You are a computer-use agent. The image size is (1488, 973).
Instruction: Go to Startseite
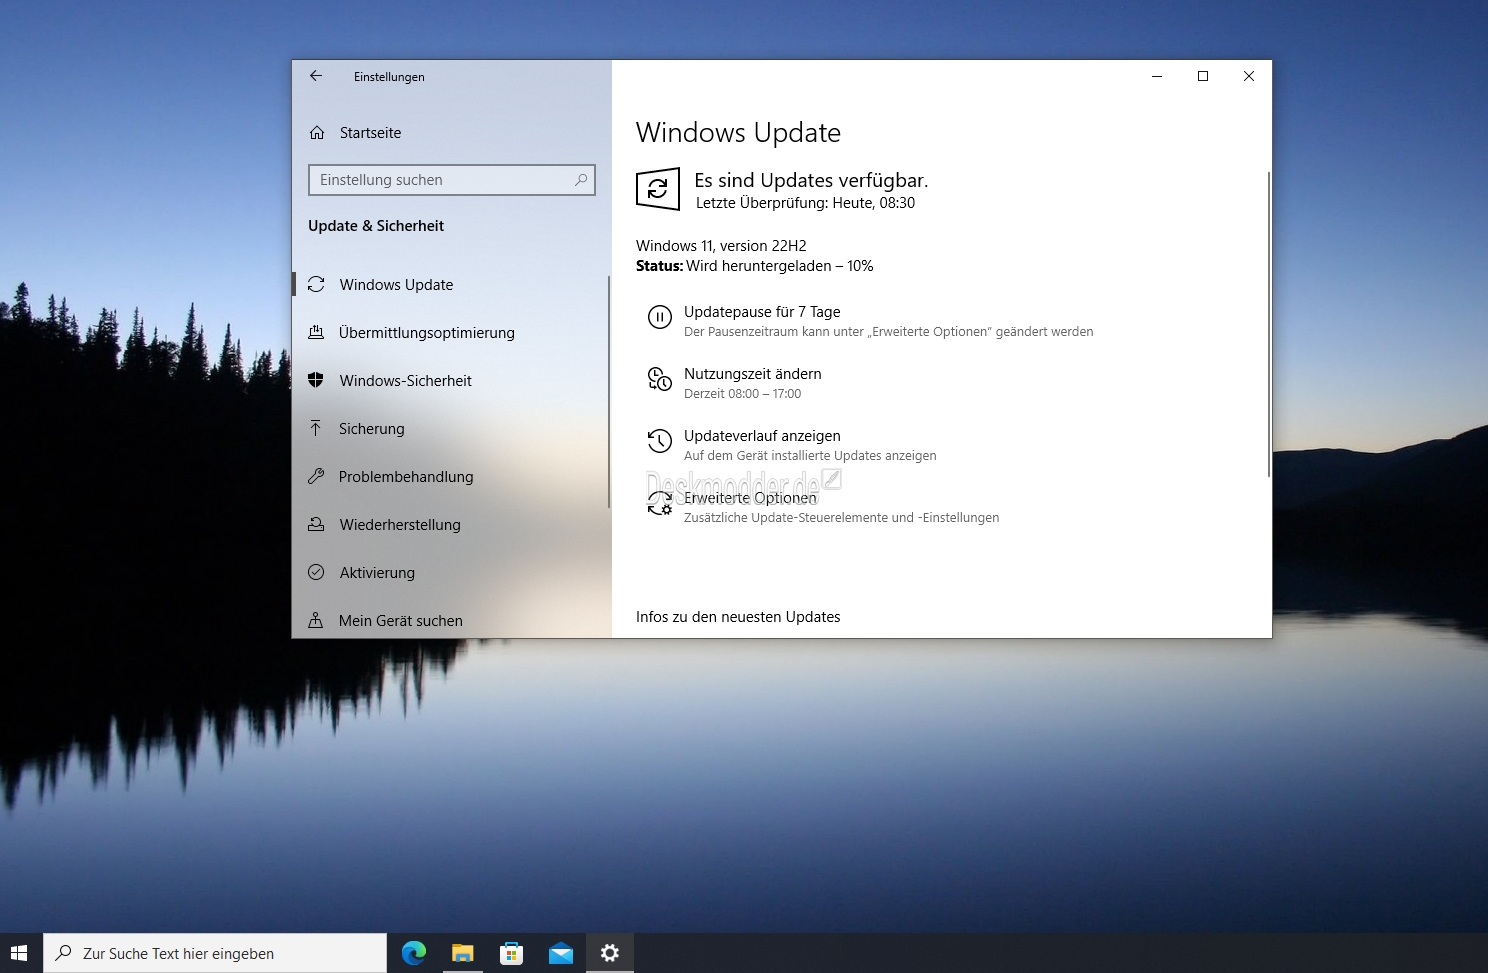[450, 133]
